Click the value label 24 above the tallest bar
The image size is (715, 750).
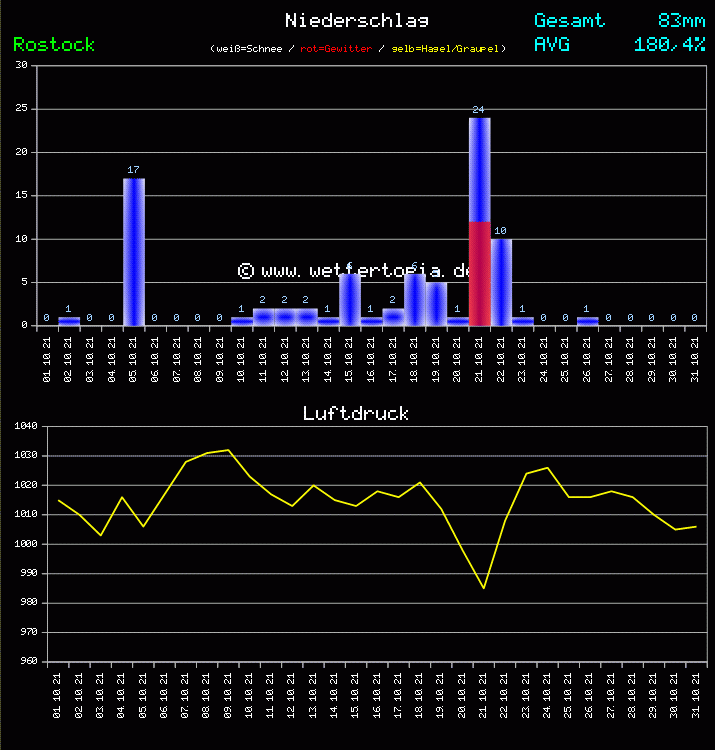tap(478, 109)
